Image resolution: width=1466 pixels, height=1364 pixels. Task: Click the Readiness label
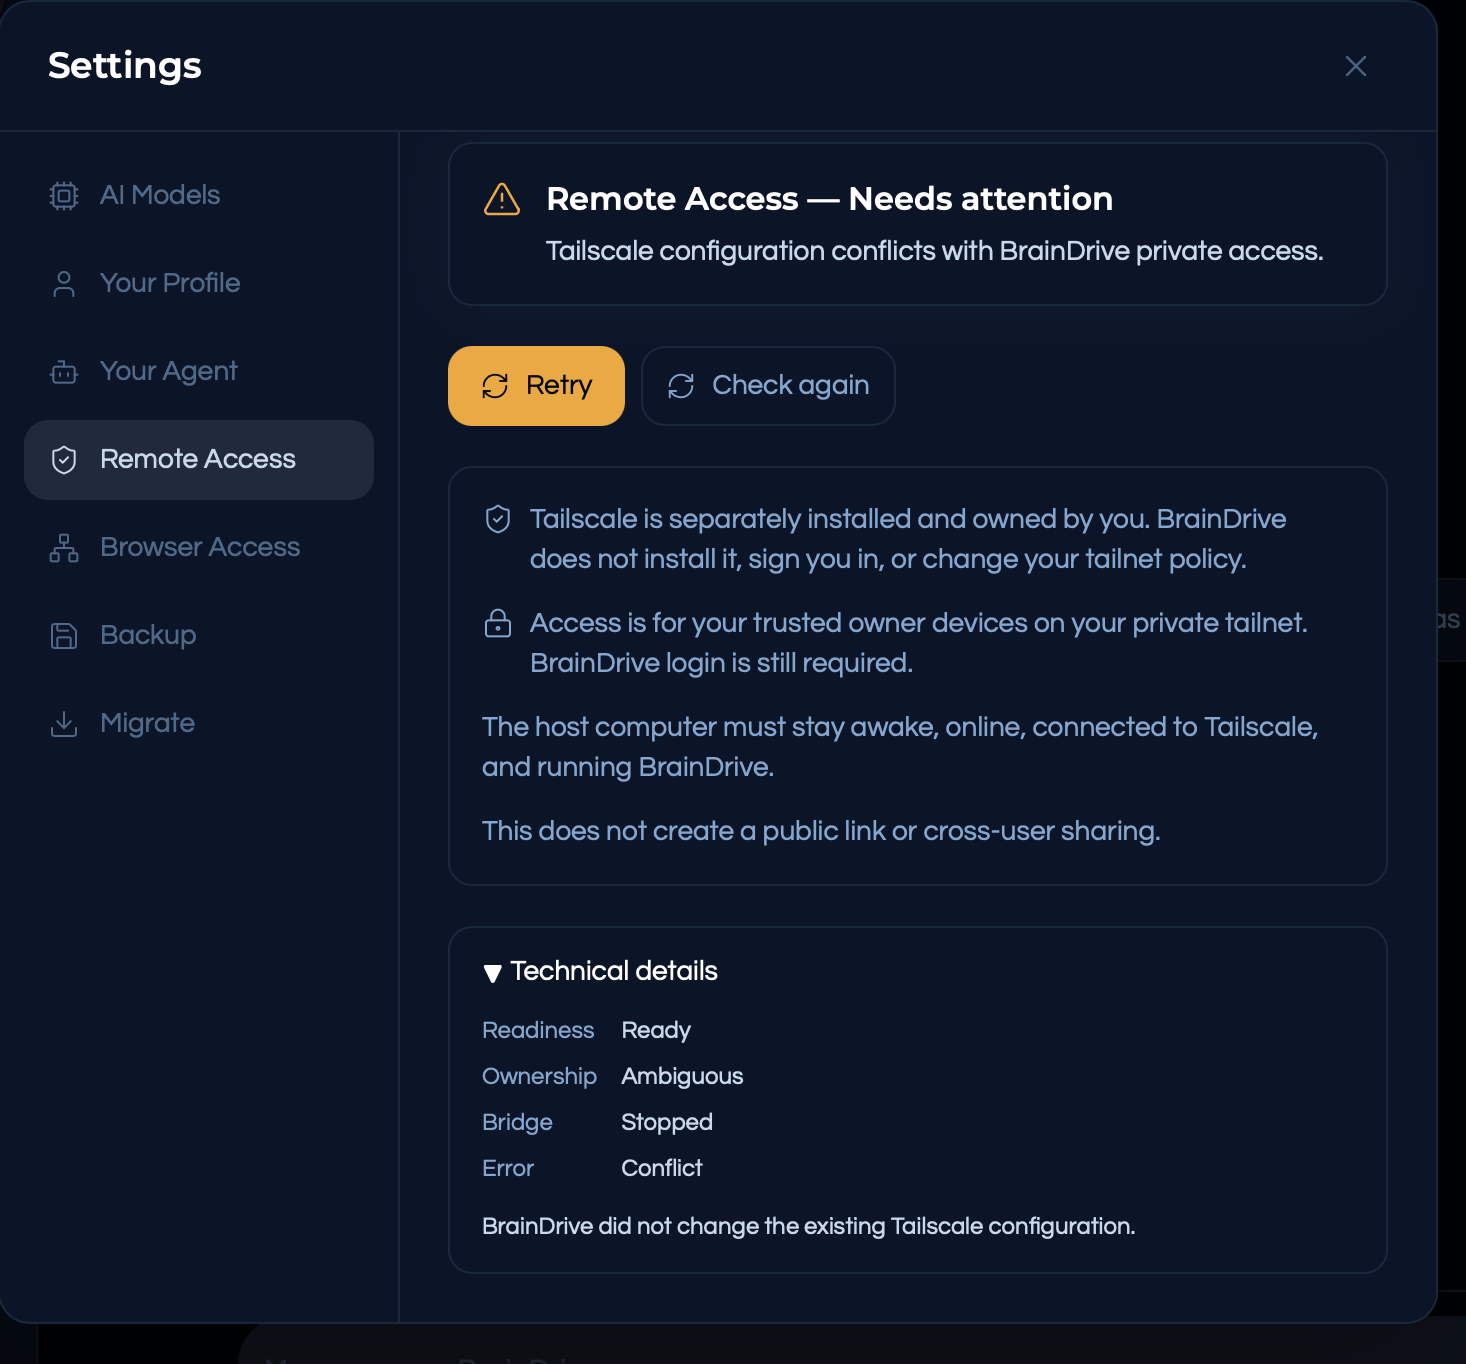(538, 1030)
